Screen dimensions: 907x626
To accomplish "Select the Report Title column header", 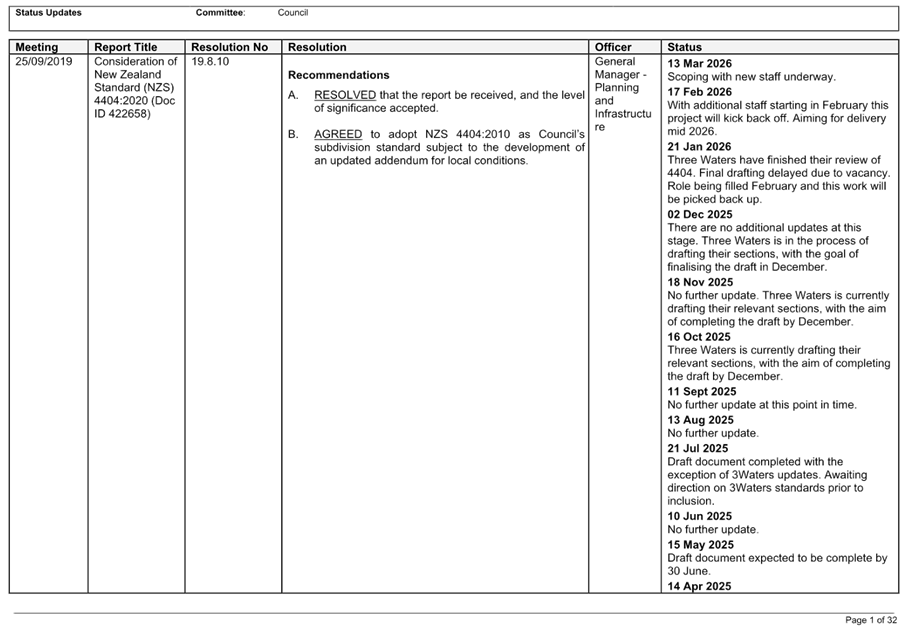I will (x=126, y=47).
